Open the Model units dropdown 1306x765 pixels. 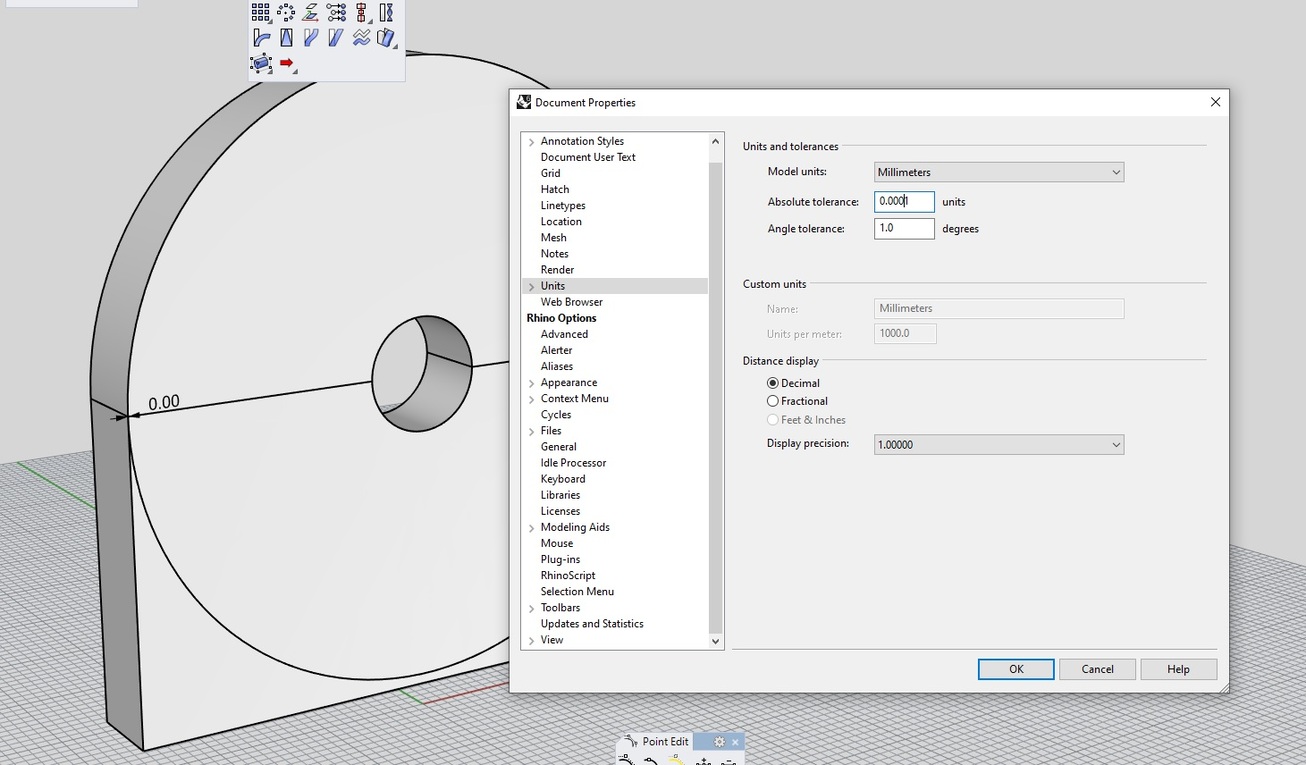998,172
